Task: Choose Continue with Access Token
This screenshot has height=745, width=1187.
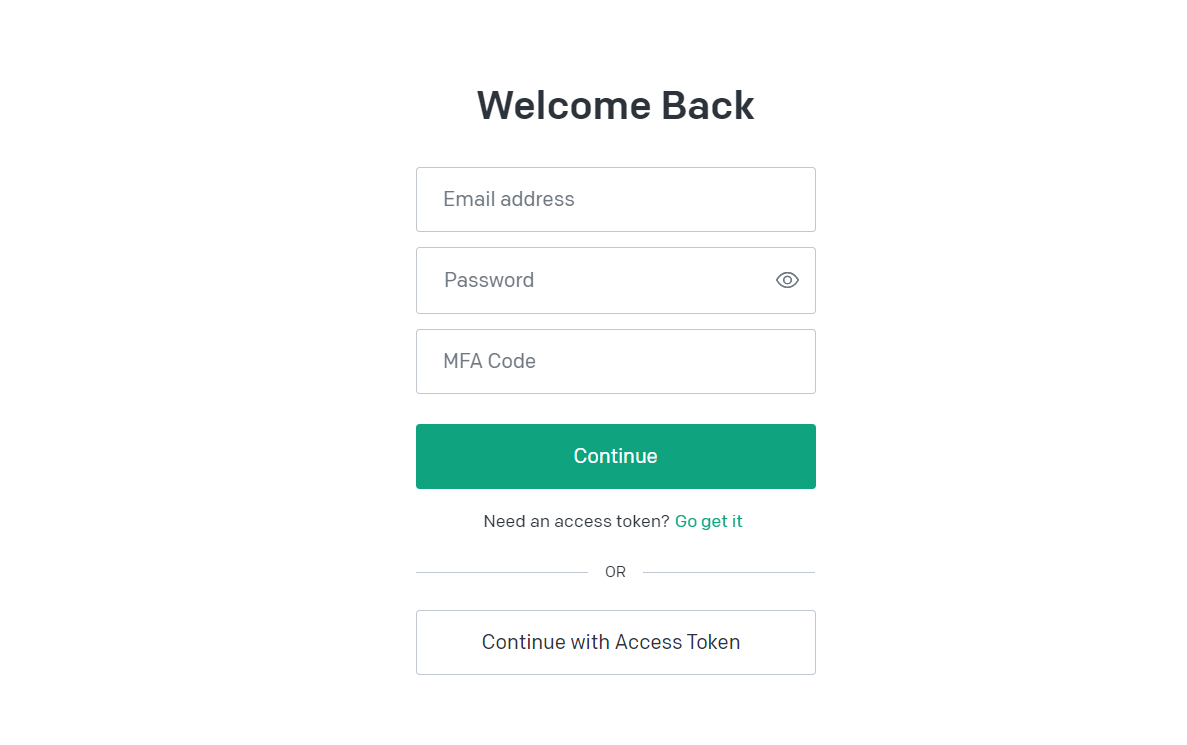Action: 615,642
